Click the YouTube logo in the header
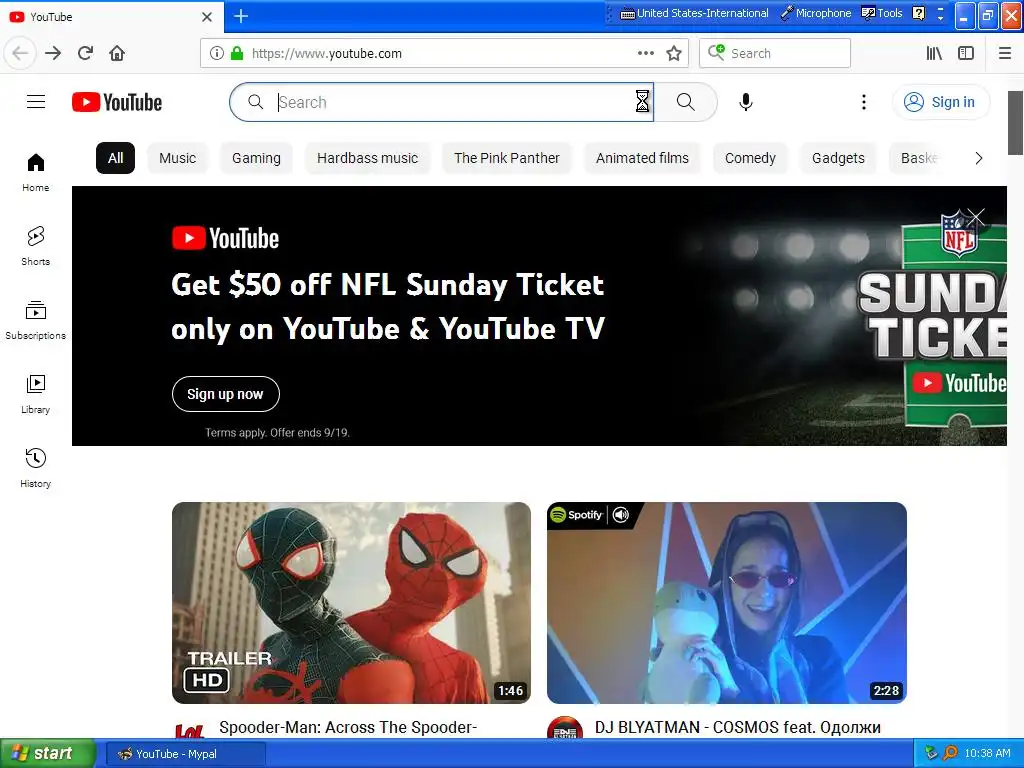Viewport: 1024px width, 768px height. tap(117, 102)
